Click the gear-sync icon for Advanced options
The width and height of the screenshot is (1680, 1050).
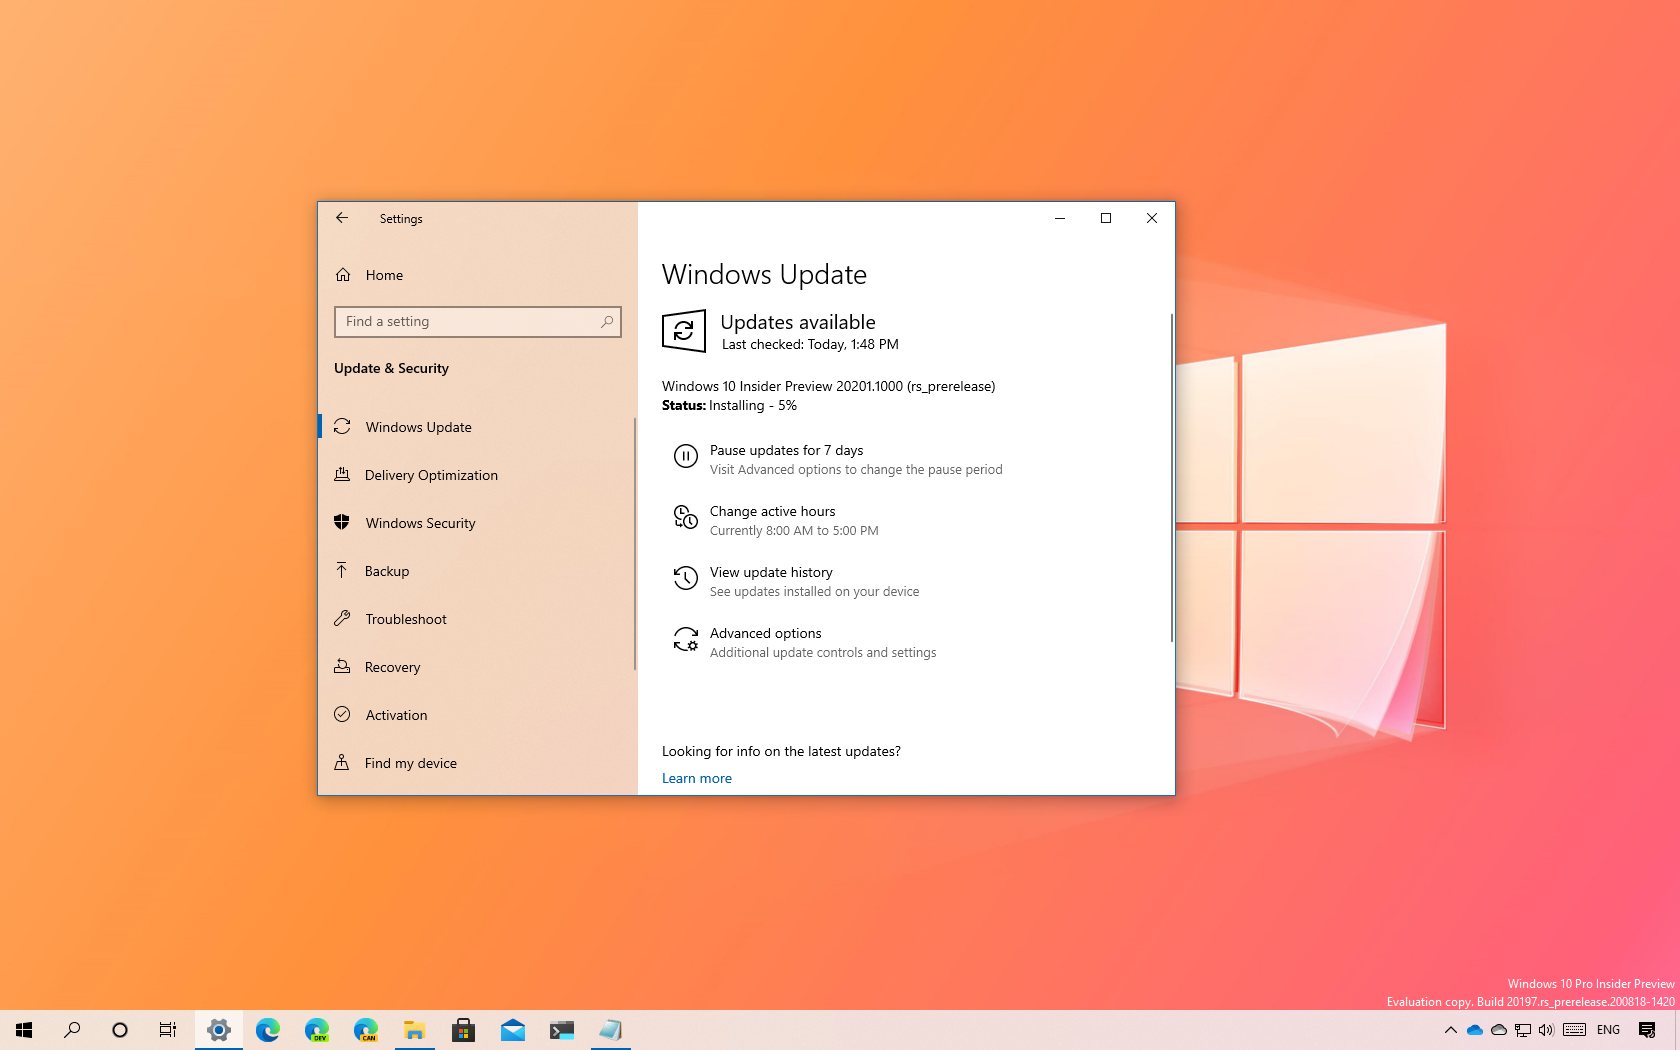(x=685, y=640)
